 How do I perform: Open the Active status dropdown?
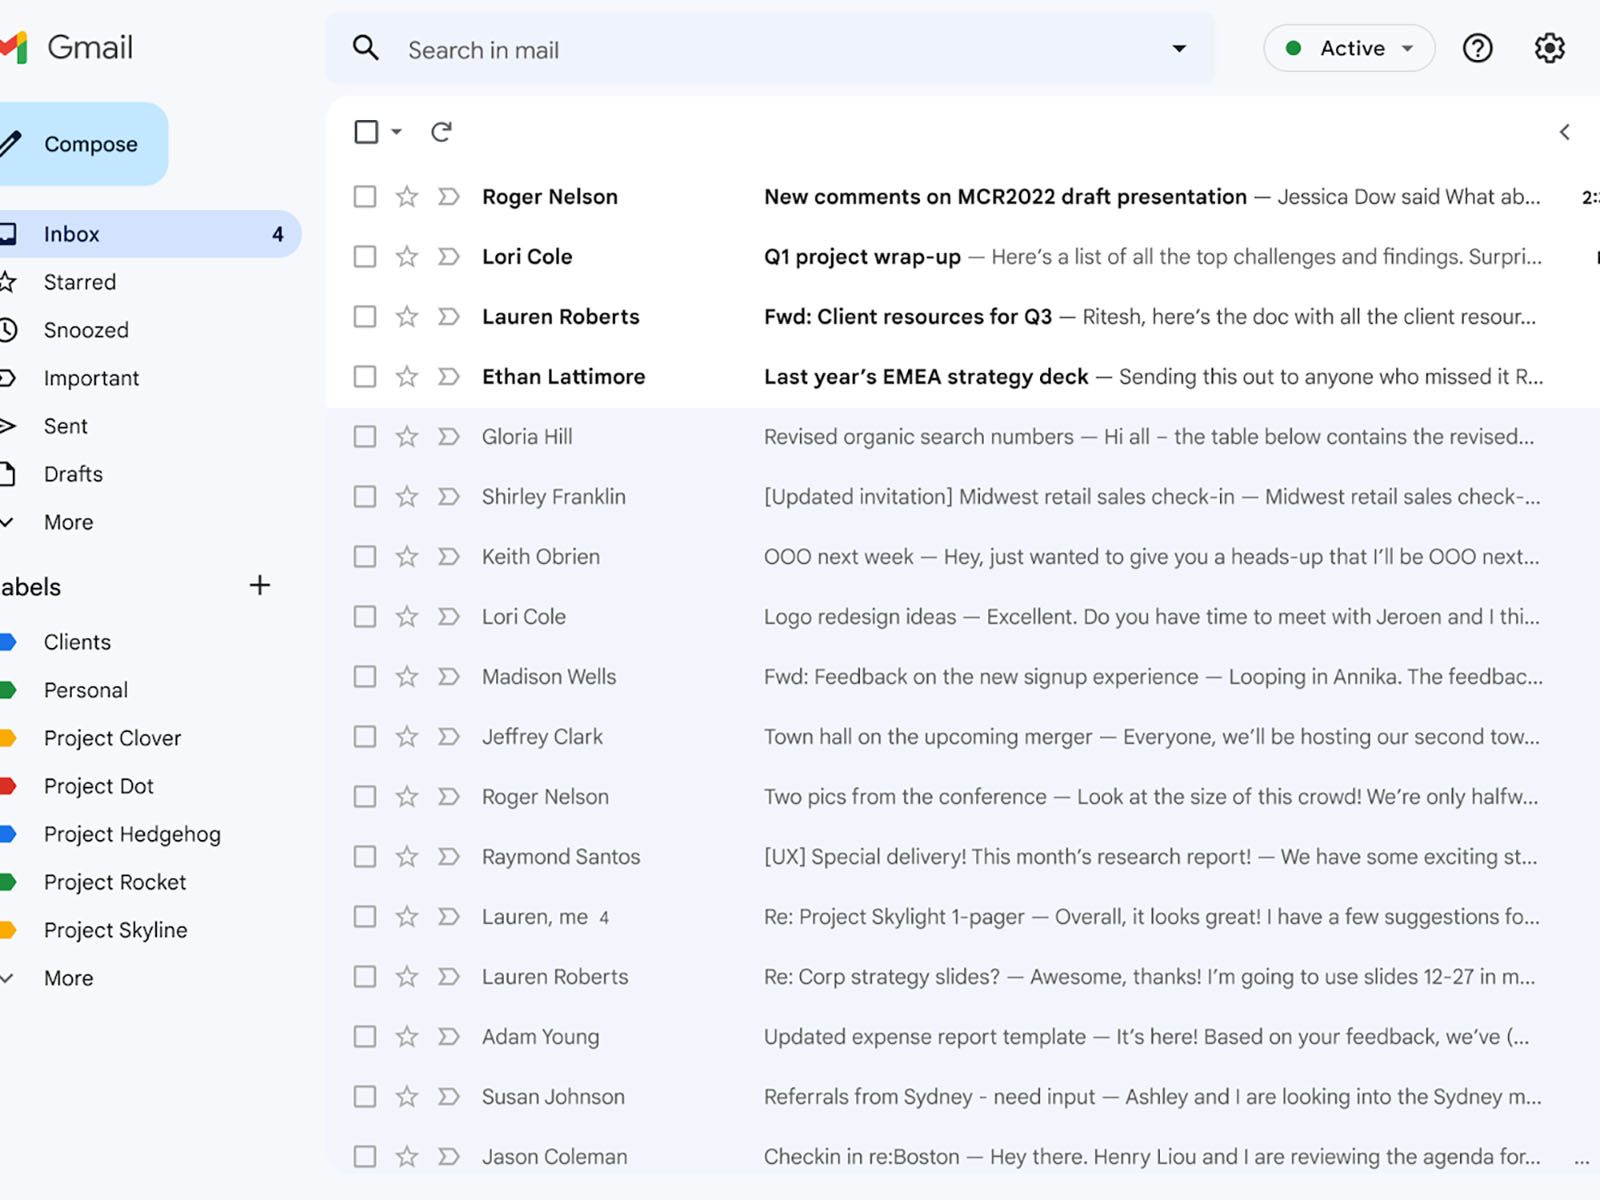tap(1349, 48)
